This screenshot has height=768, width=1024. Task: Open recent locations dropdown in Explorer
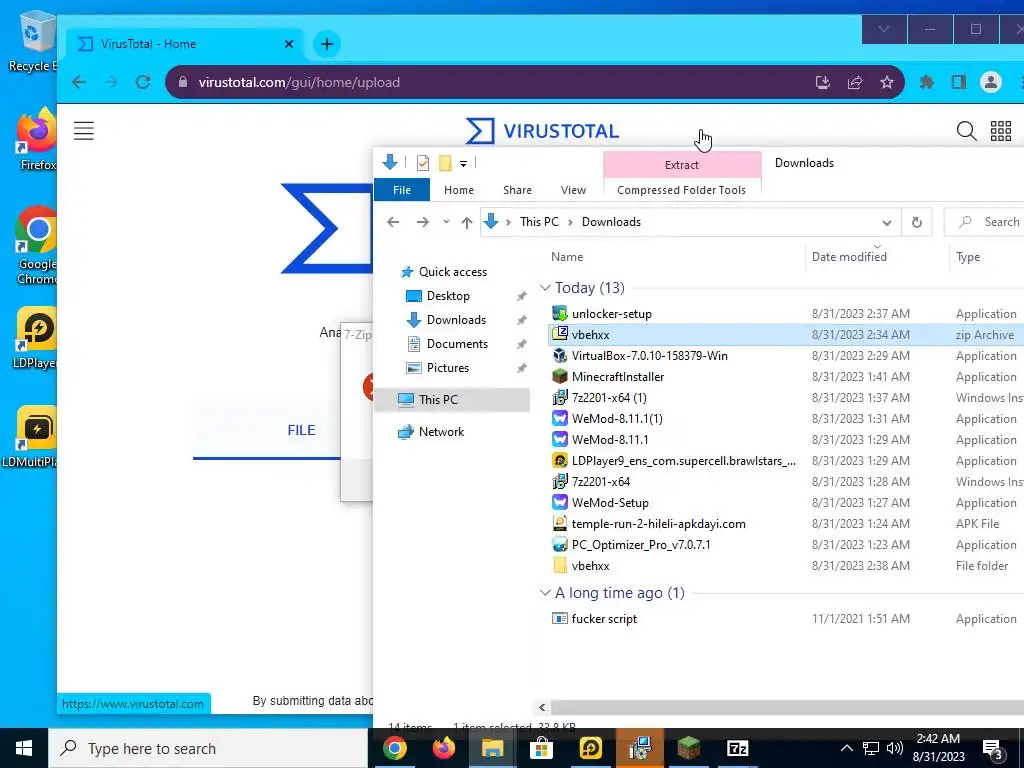coord(446,222)
